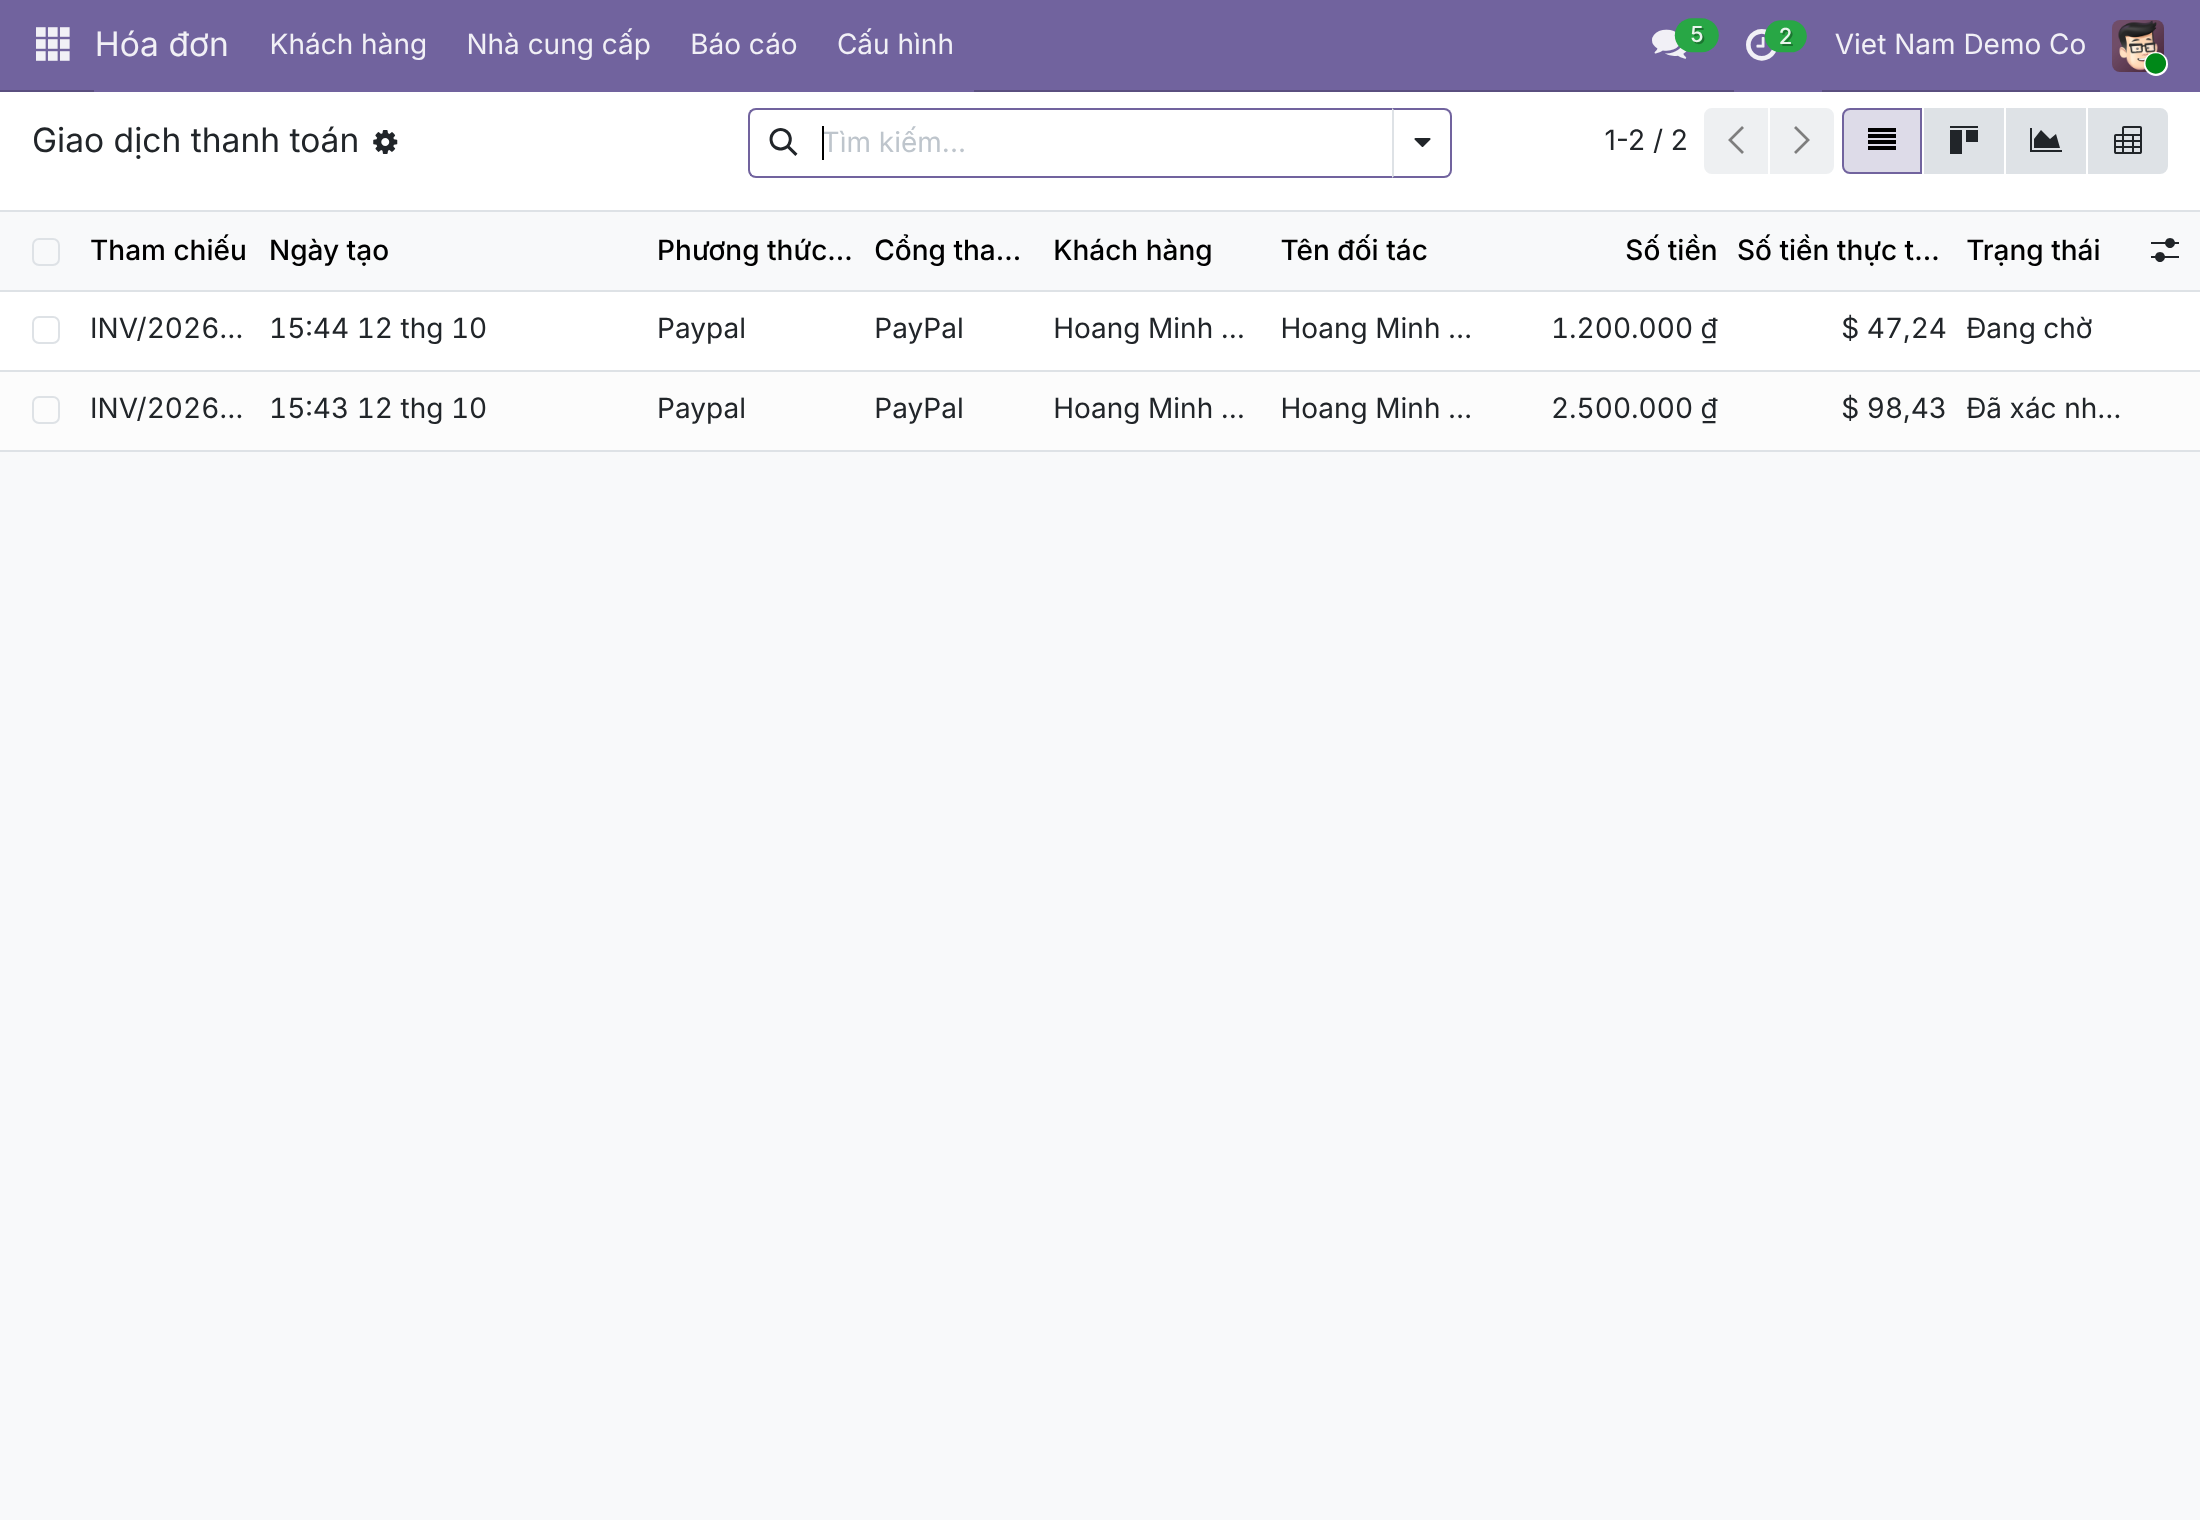Screen dimensions: 2200x1520
Task: Open the Nhà cung cấp menu
Action: point(558,45)
